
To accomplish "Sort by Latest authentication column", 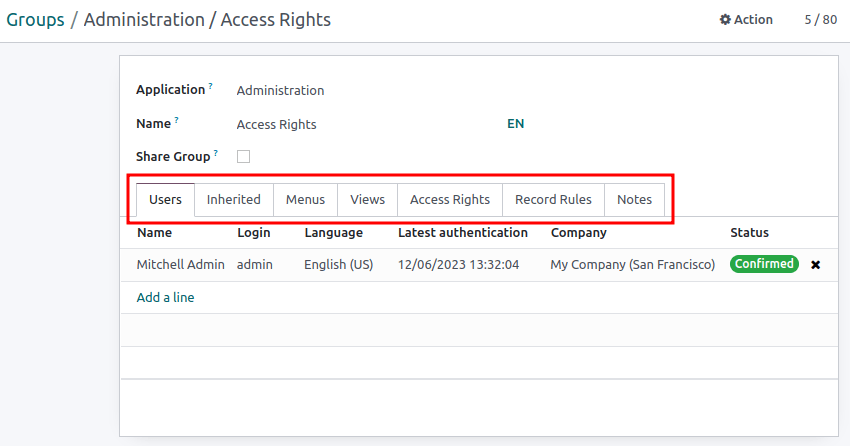I will click(462, 233).
